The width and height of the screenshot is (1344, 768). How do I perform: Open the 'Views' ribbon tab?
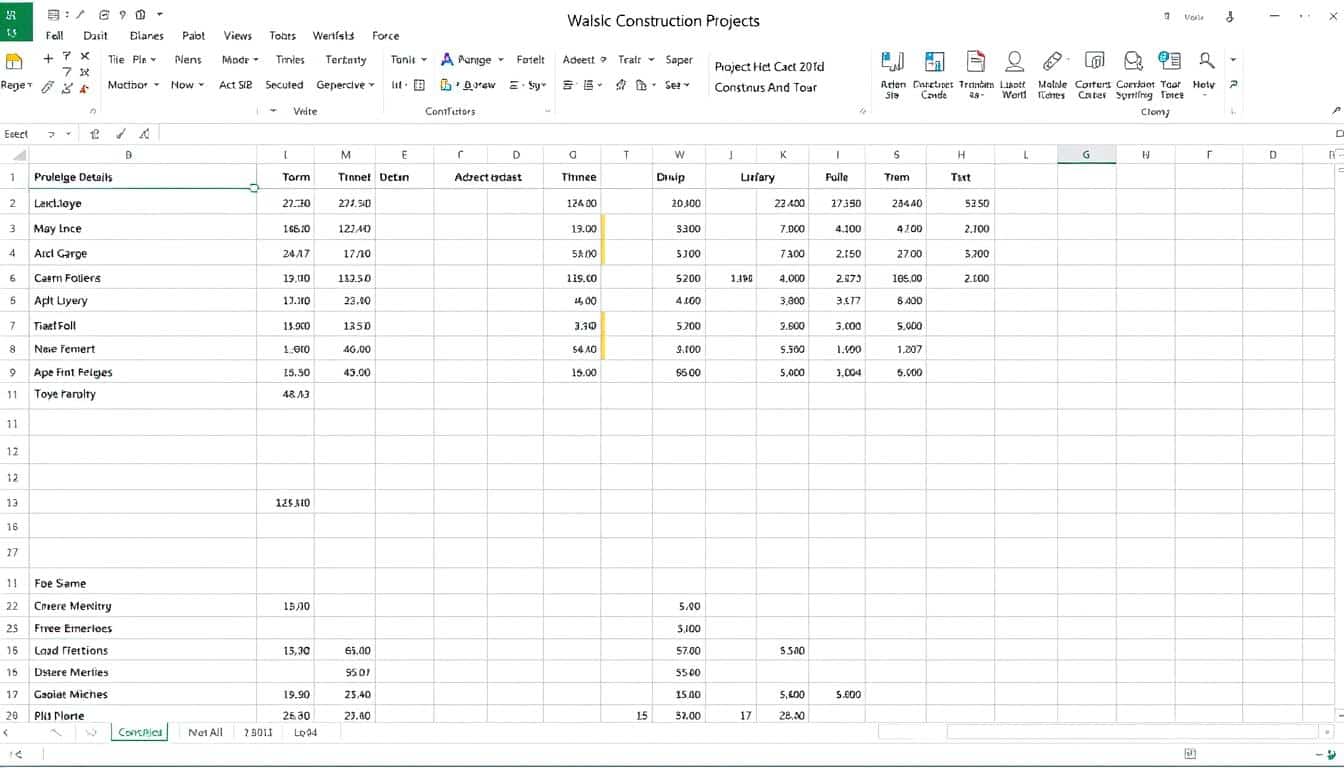pyautogui.click(x=237, y=35)
